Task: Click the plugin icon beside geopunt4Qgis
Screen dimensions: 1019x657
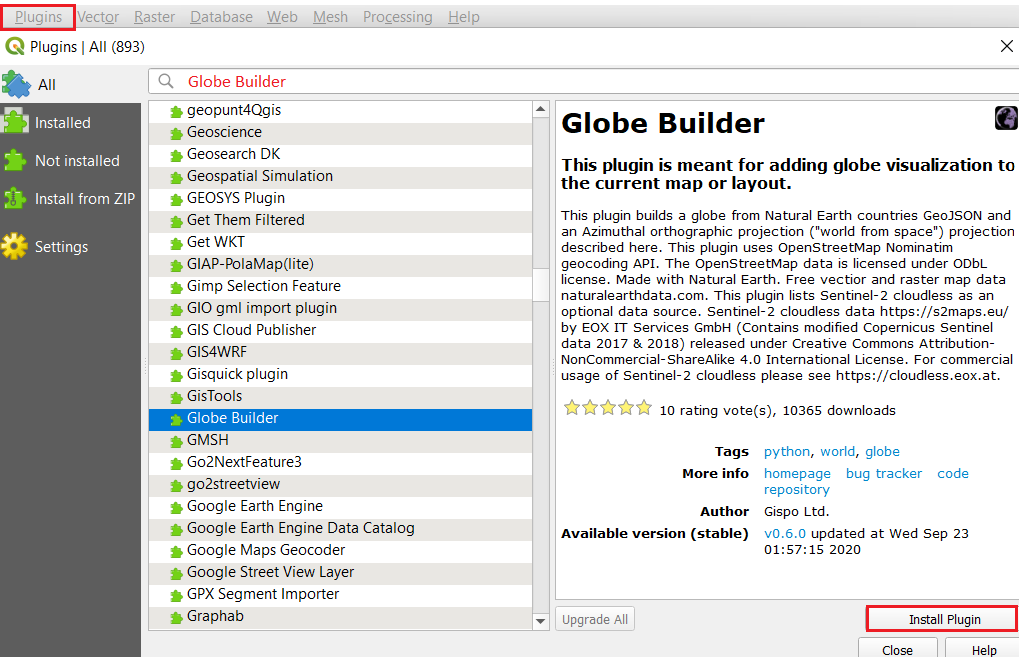Action: coord(175,112)
